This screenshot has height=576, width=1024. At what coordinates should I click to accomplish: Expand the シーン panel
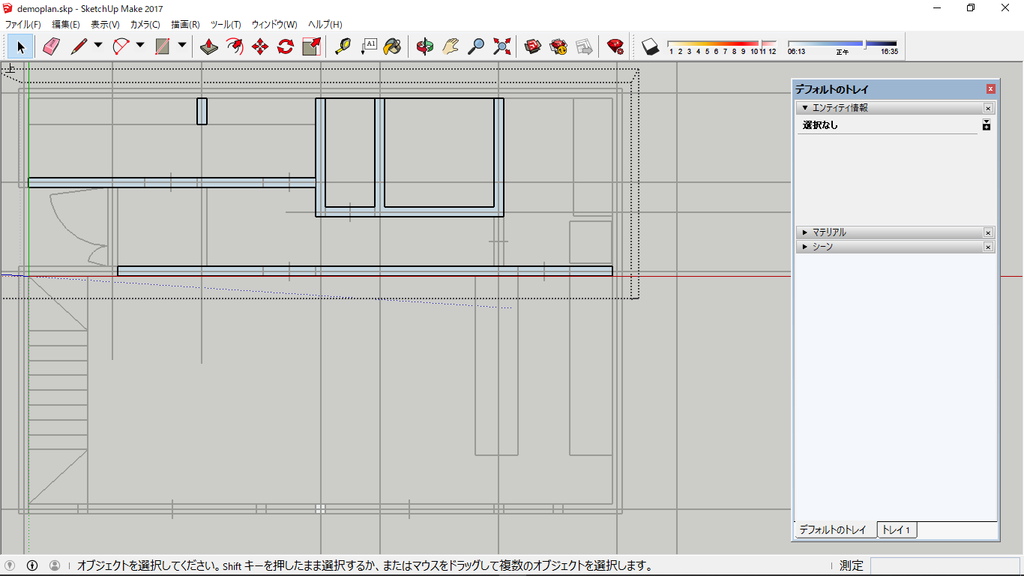[x=805, y=247]
